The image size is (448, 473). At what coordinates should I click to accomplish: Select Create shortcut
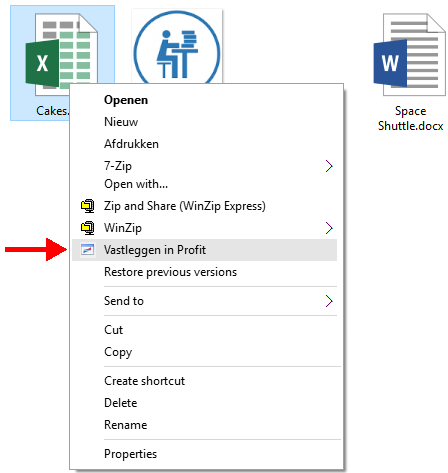(205, 381)
